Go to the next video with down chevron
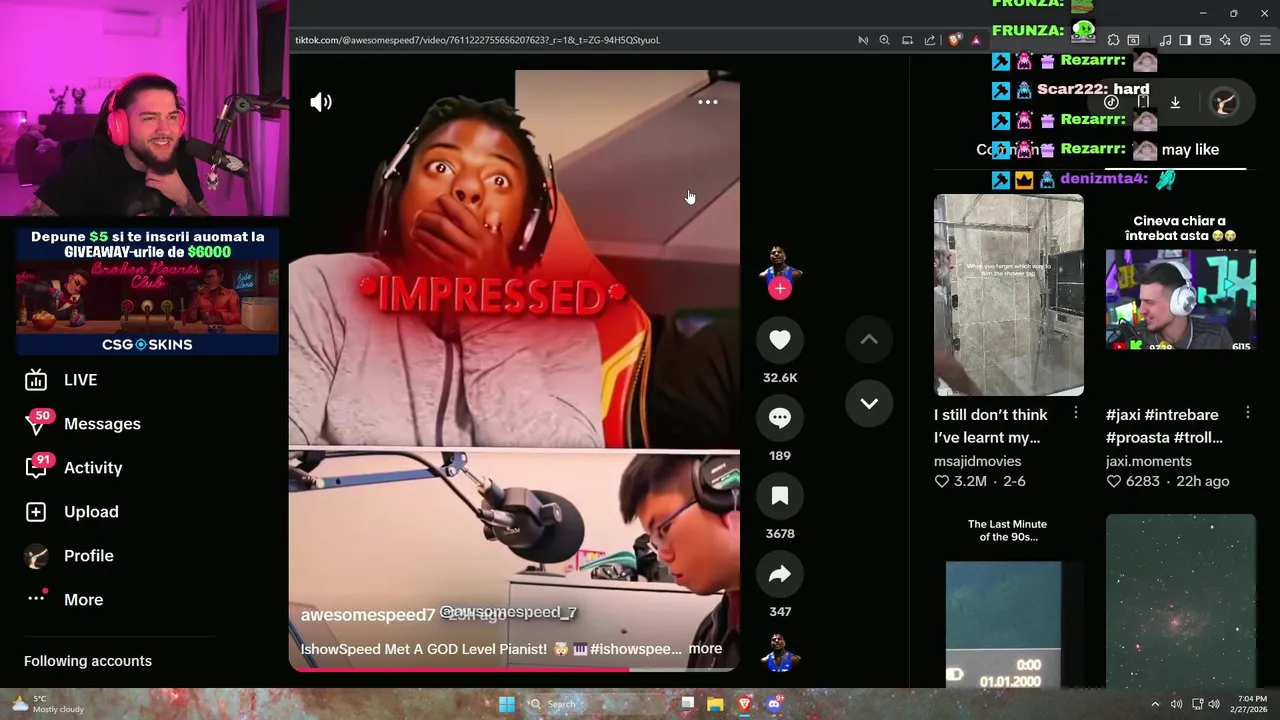 [869, 404]
